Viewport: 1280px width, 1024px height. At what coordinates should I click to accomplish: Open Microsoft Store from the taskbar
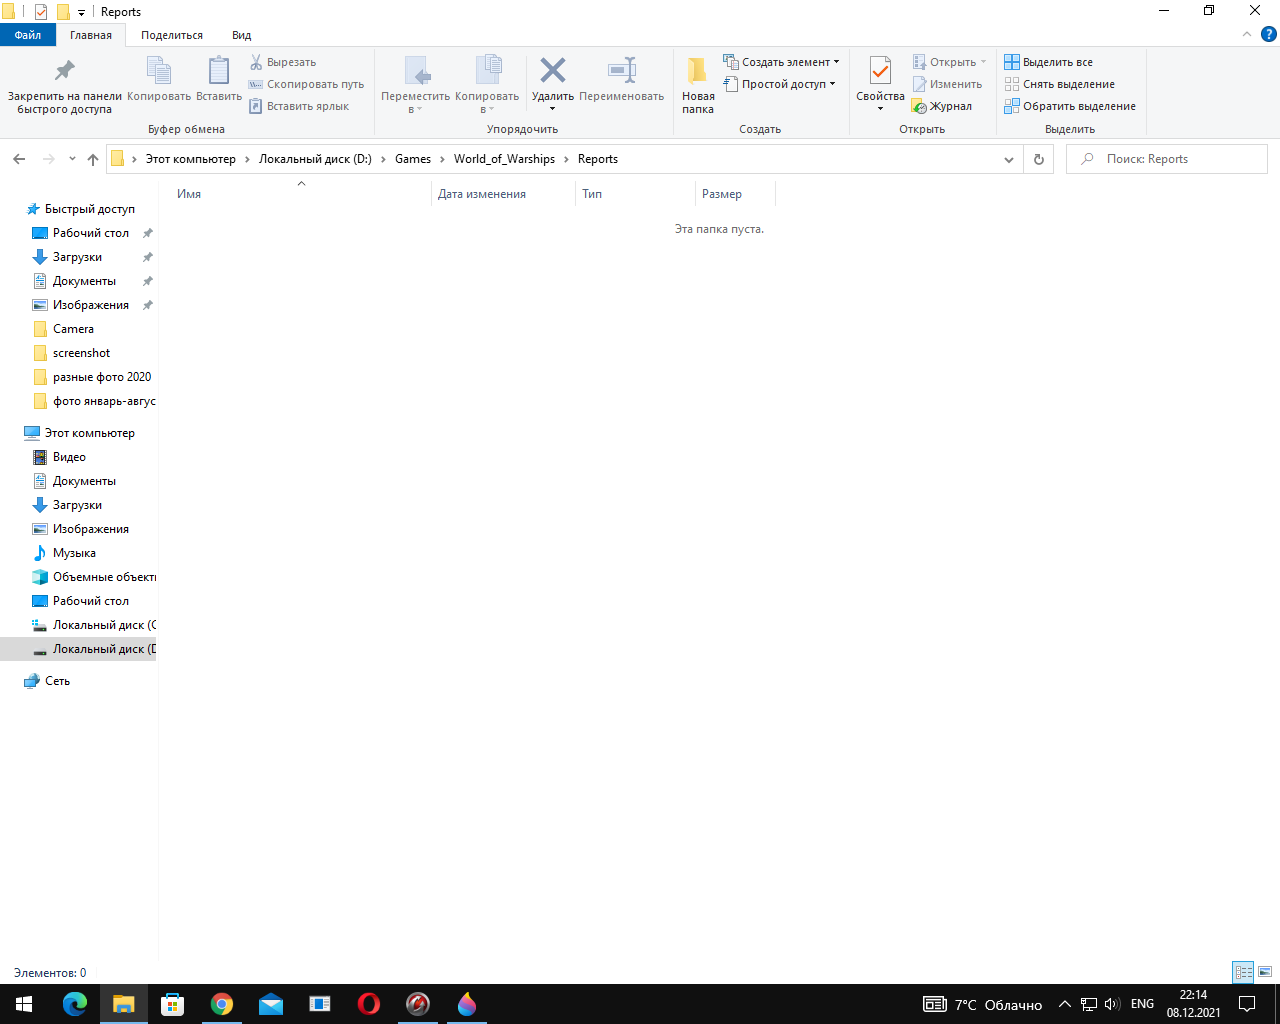173,1004
